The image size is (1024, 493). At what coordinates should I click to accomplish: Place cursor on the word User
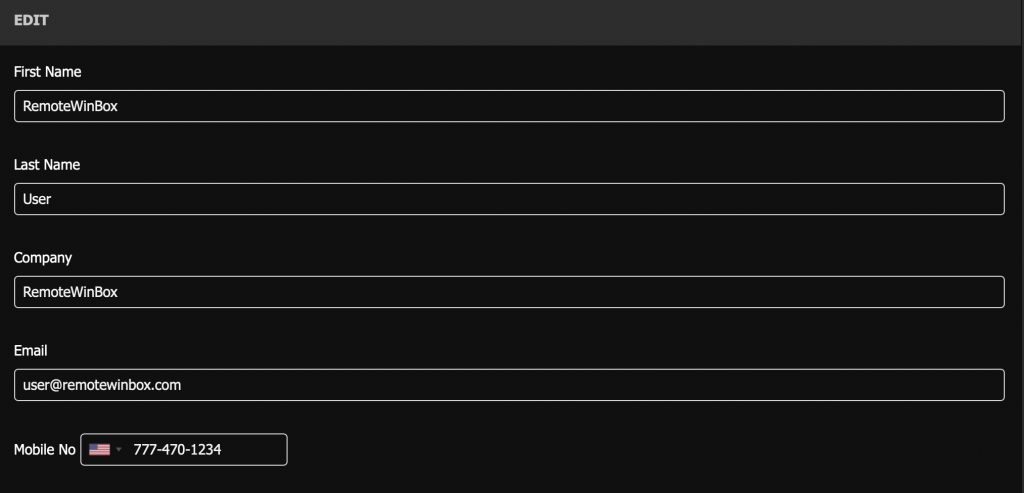[37, 199]
